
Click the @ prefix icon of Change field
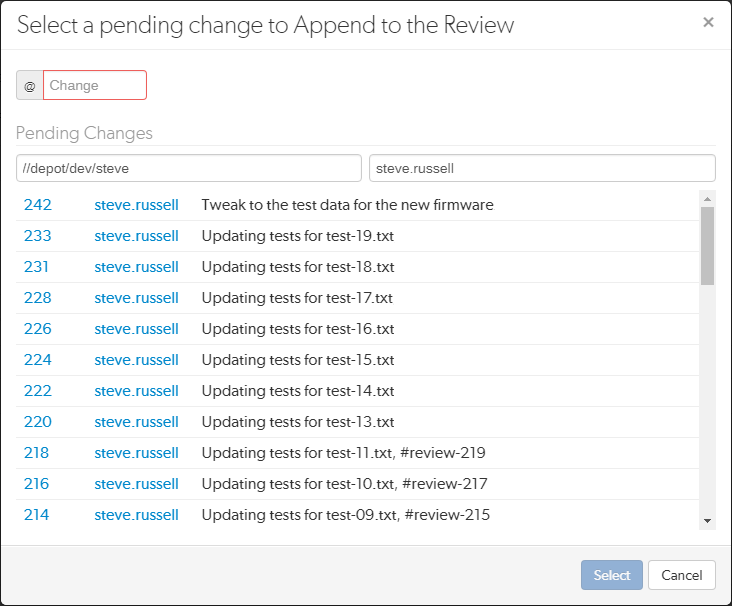click(x=30, y=85)
